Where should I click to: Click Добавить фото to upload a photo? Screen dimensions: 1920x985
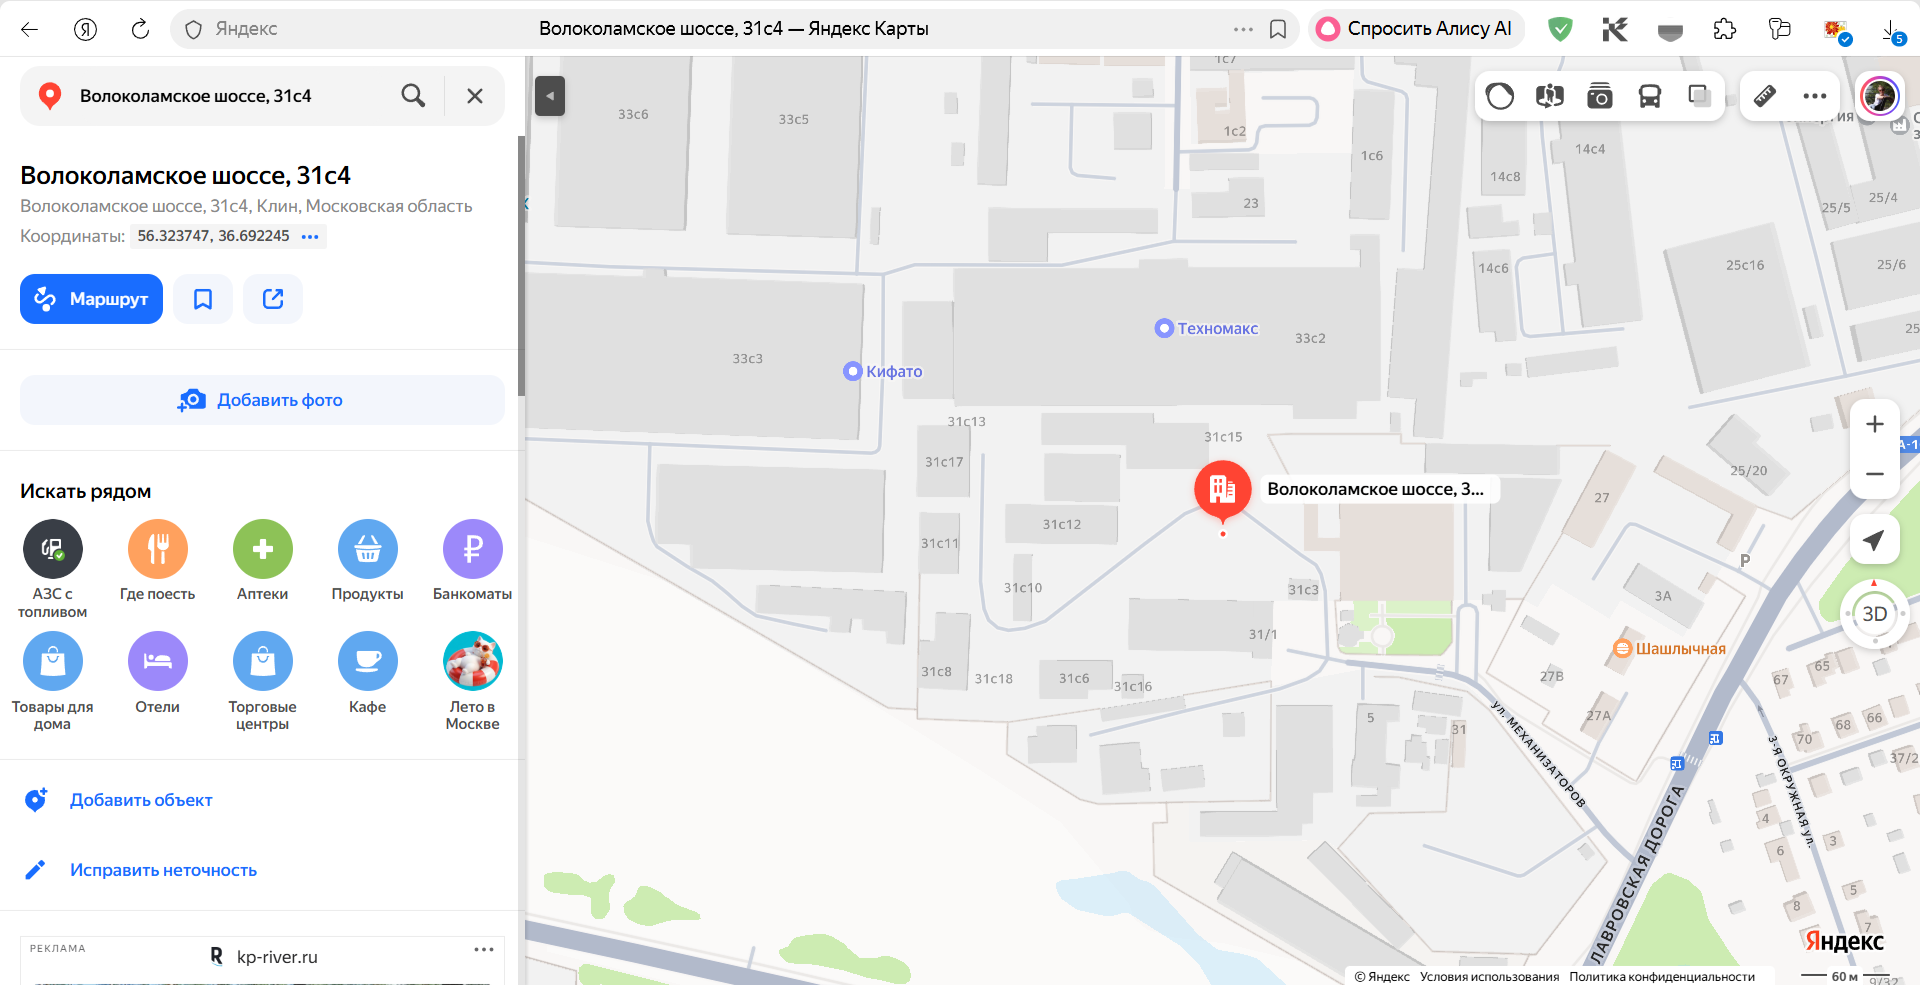pos(262,400)
